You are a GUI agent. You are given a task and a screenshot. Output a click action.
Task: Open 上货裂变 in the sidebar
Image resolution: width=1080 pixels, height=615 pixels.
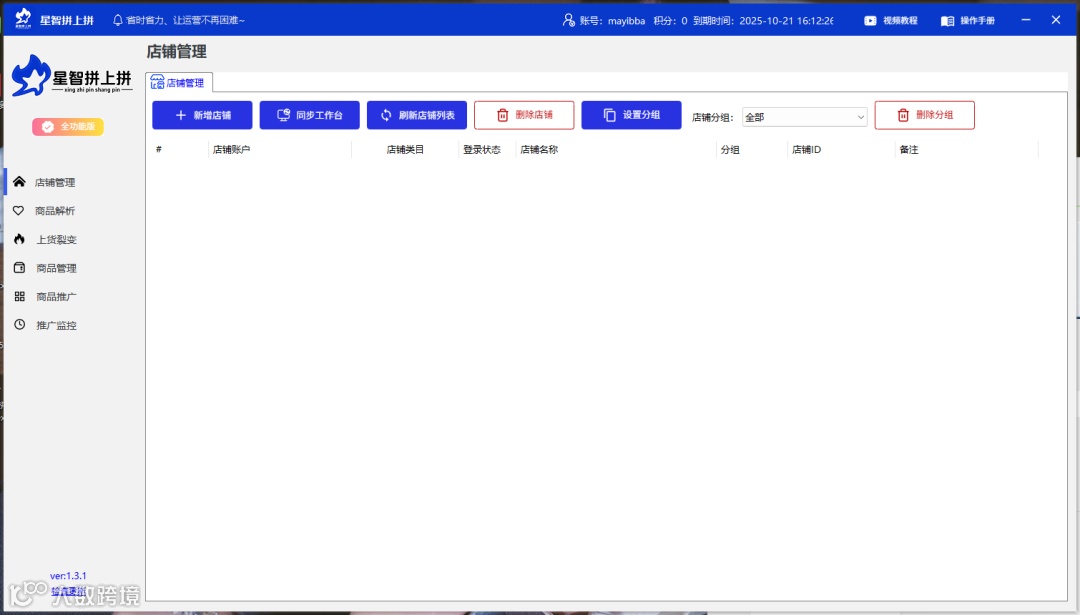[x=56, y=240]
